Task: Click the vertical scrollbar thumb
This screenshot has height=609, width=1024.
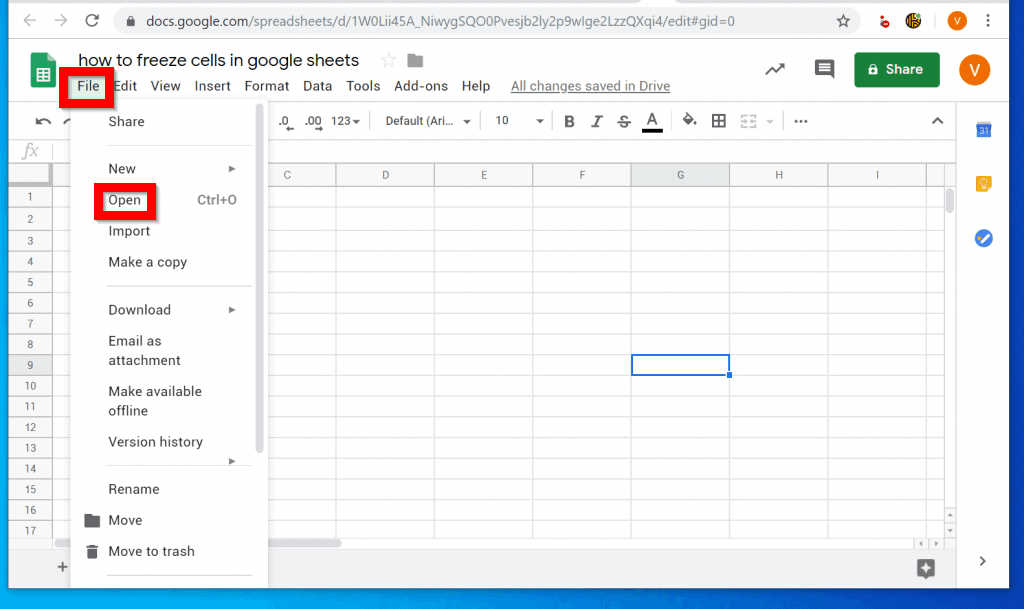Action: [950, 200]
